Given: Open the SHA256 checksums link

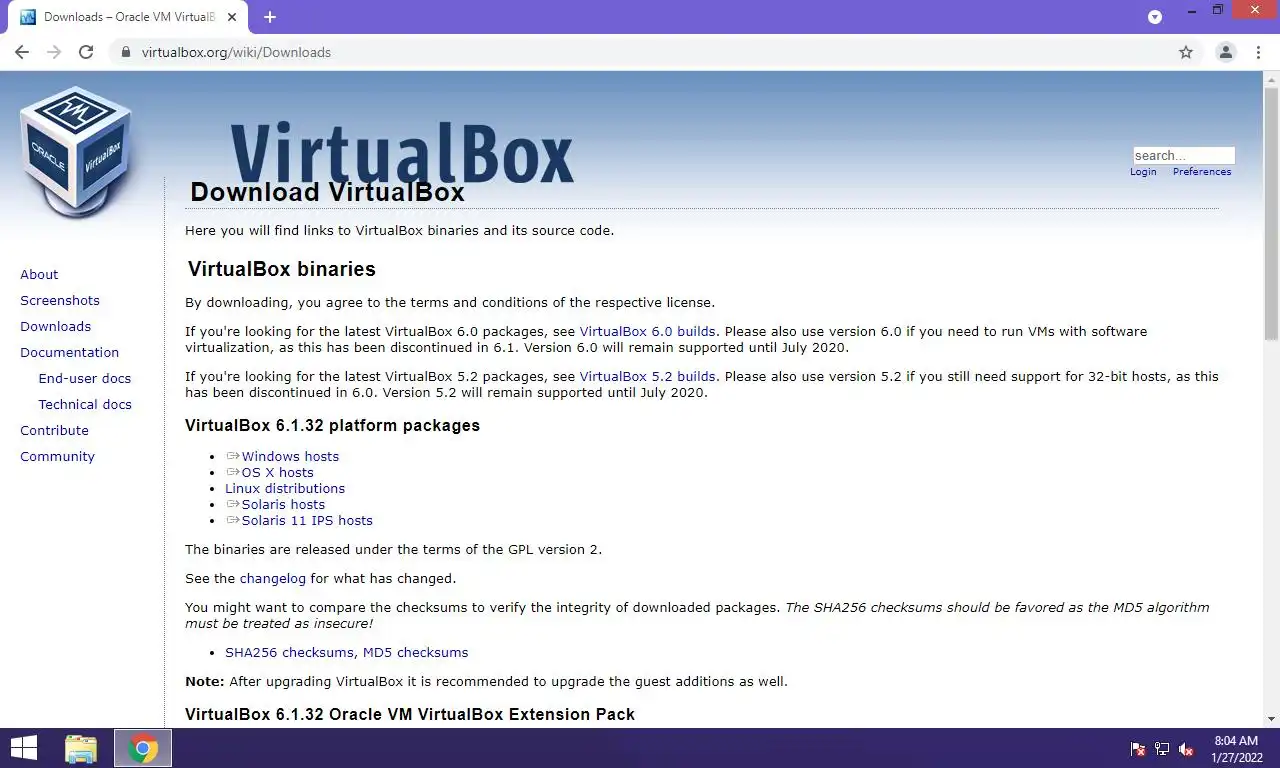Looking at the screenshot, I should coord(290,652).
